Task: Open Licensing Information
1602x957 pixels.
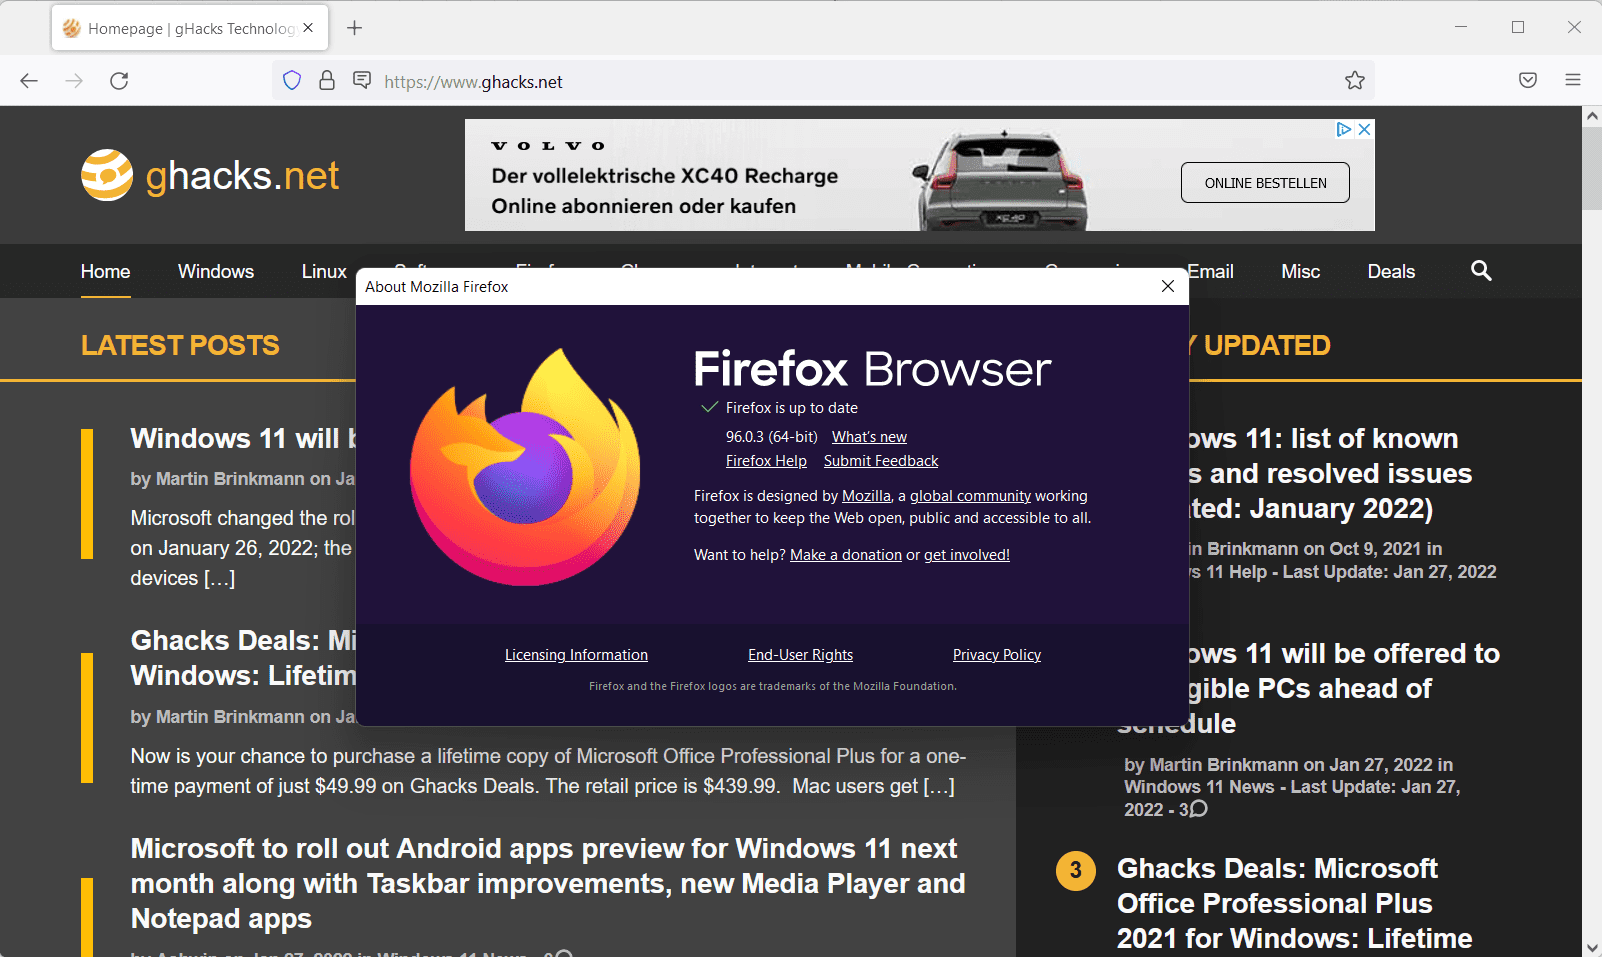Action: click(x=576, y=655)
